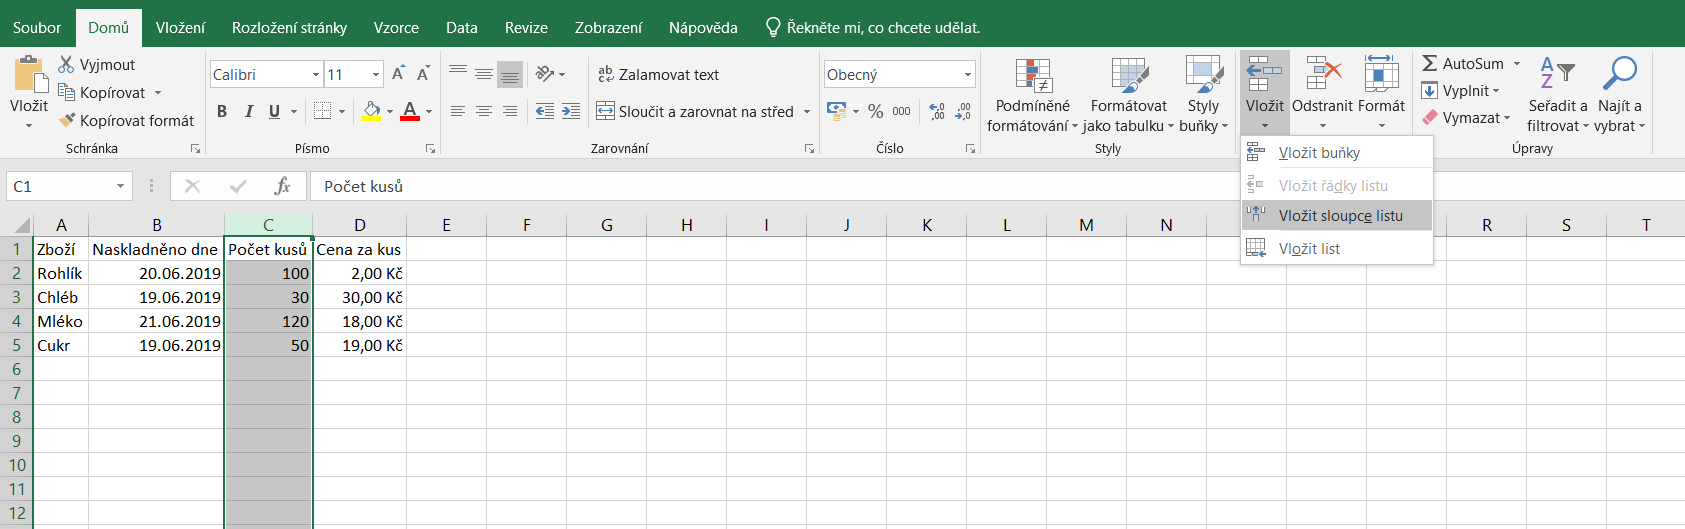The width and height of the screenshot is (1685, 529).
Task: Open Seřadit a filtrovat
Action: tap(1558, 95)
